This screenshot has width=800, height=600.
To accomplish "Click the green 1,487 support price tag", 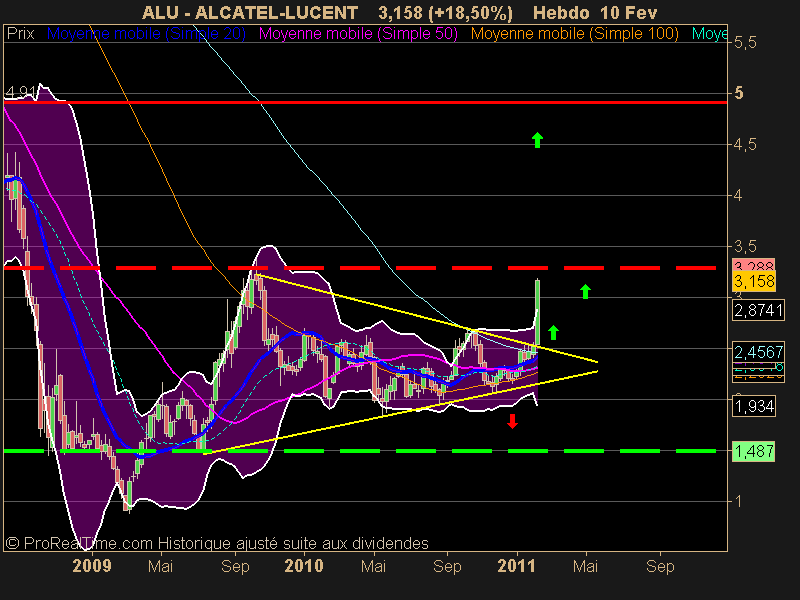I will pos(754,452).
